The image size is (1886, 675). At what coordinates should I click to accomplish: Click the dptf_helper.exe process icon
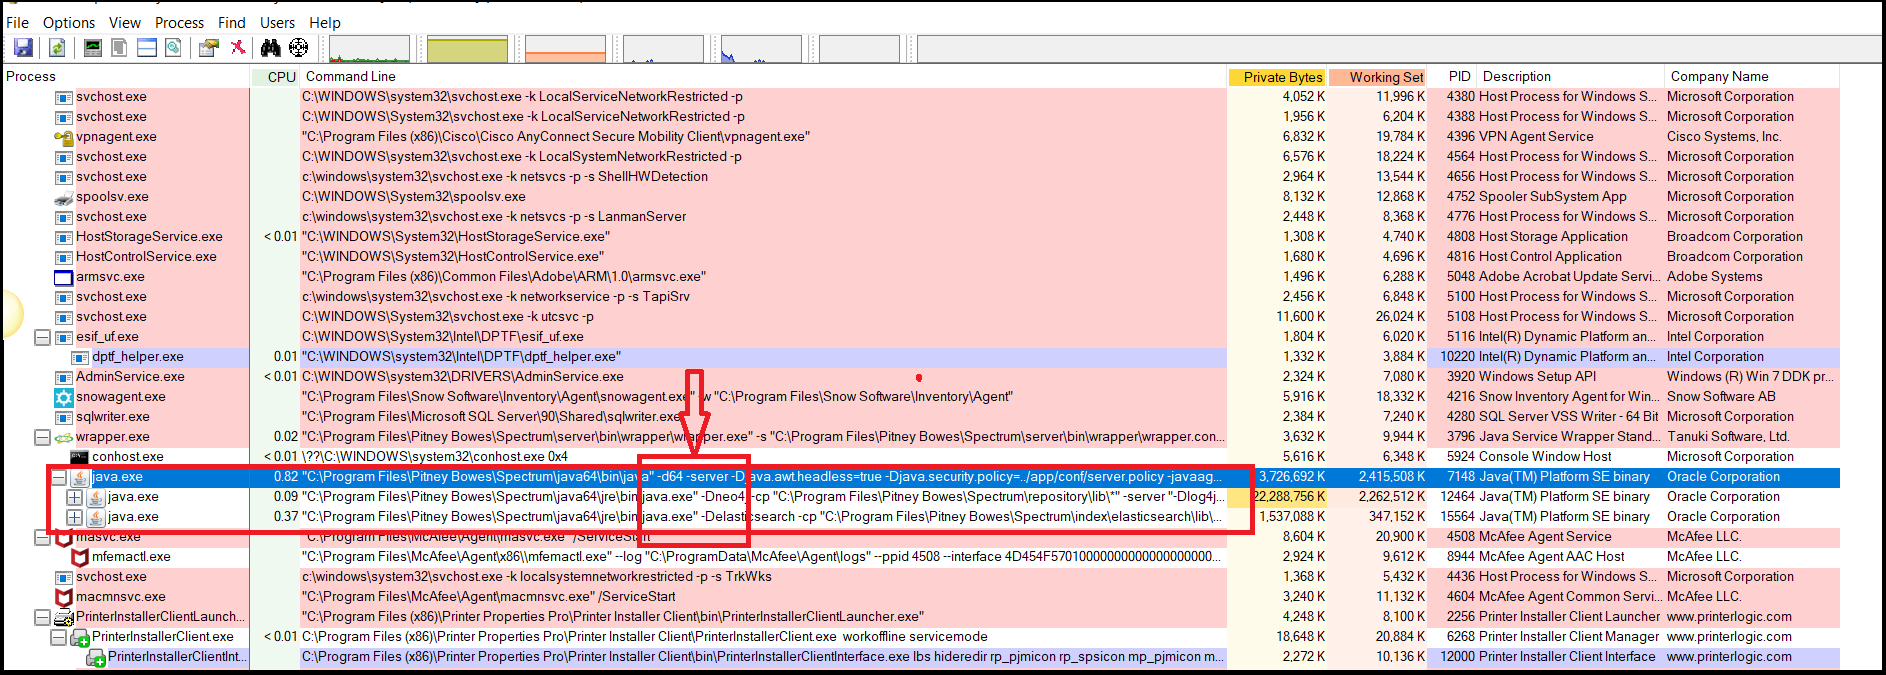click(x=80, y=357)
